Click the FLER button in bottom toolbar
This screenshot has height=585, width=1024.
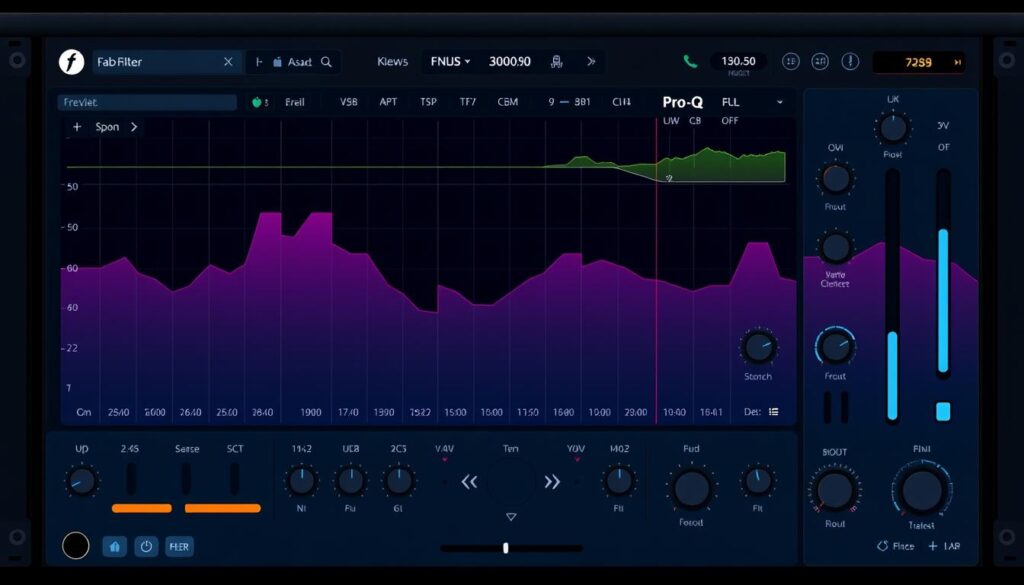pyautogui.click(x=179, y=546)
